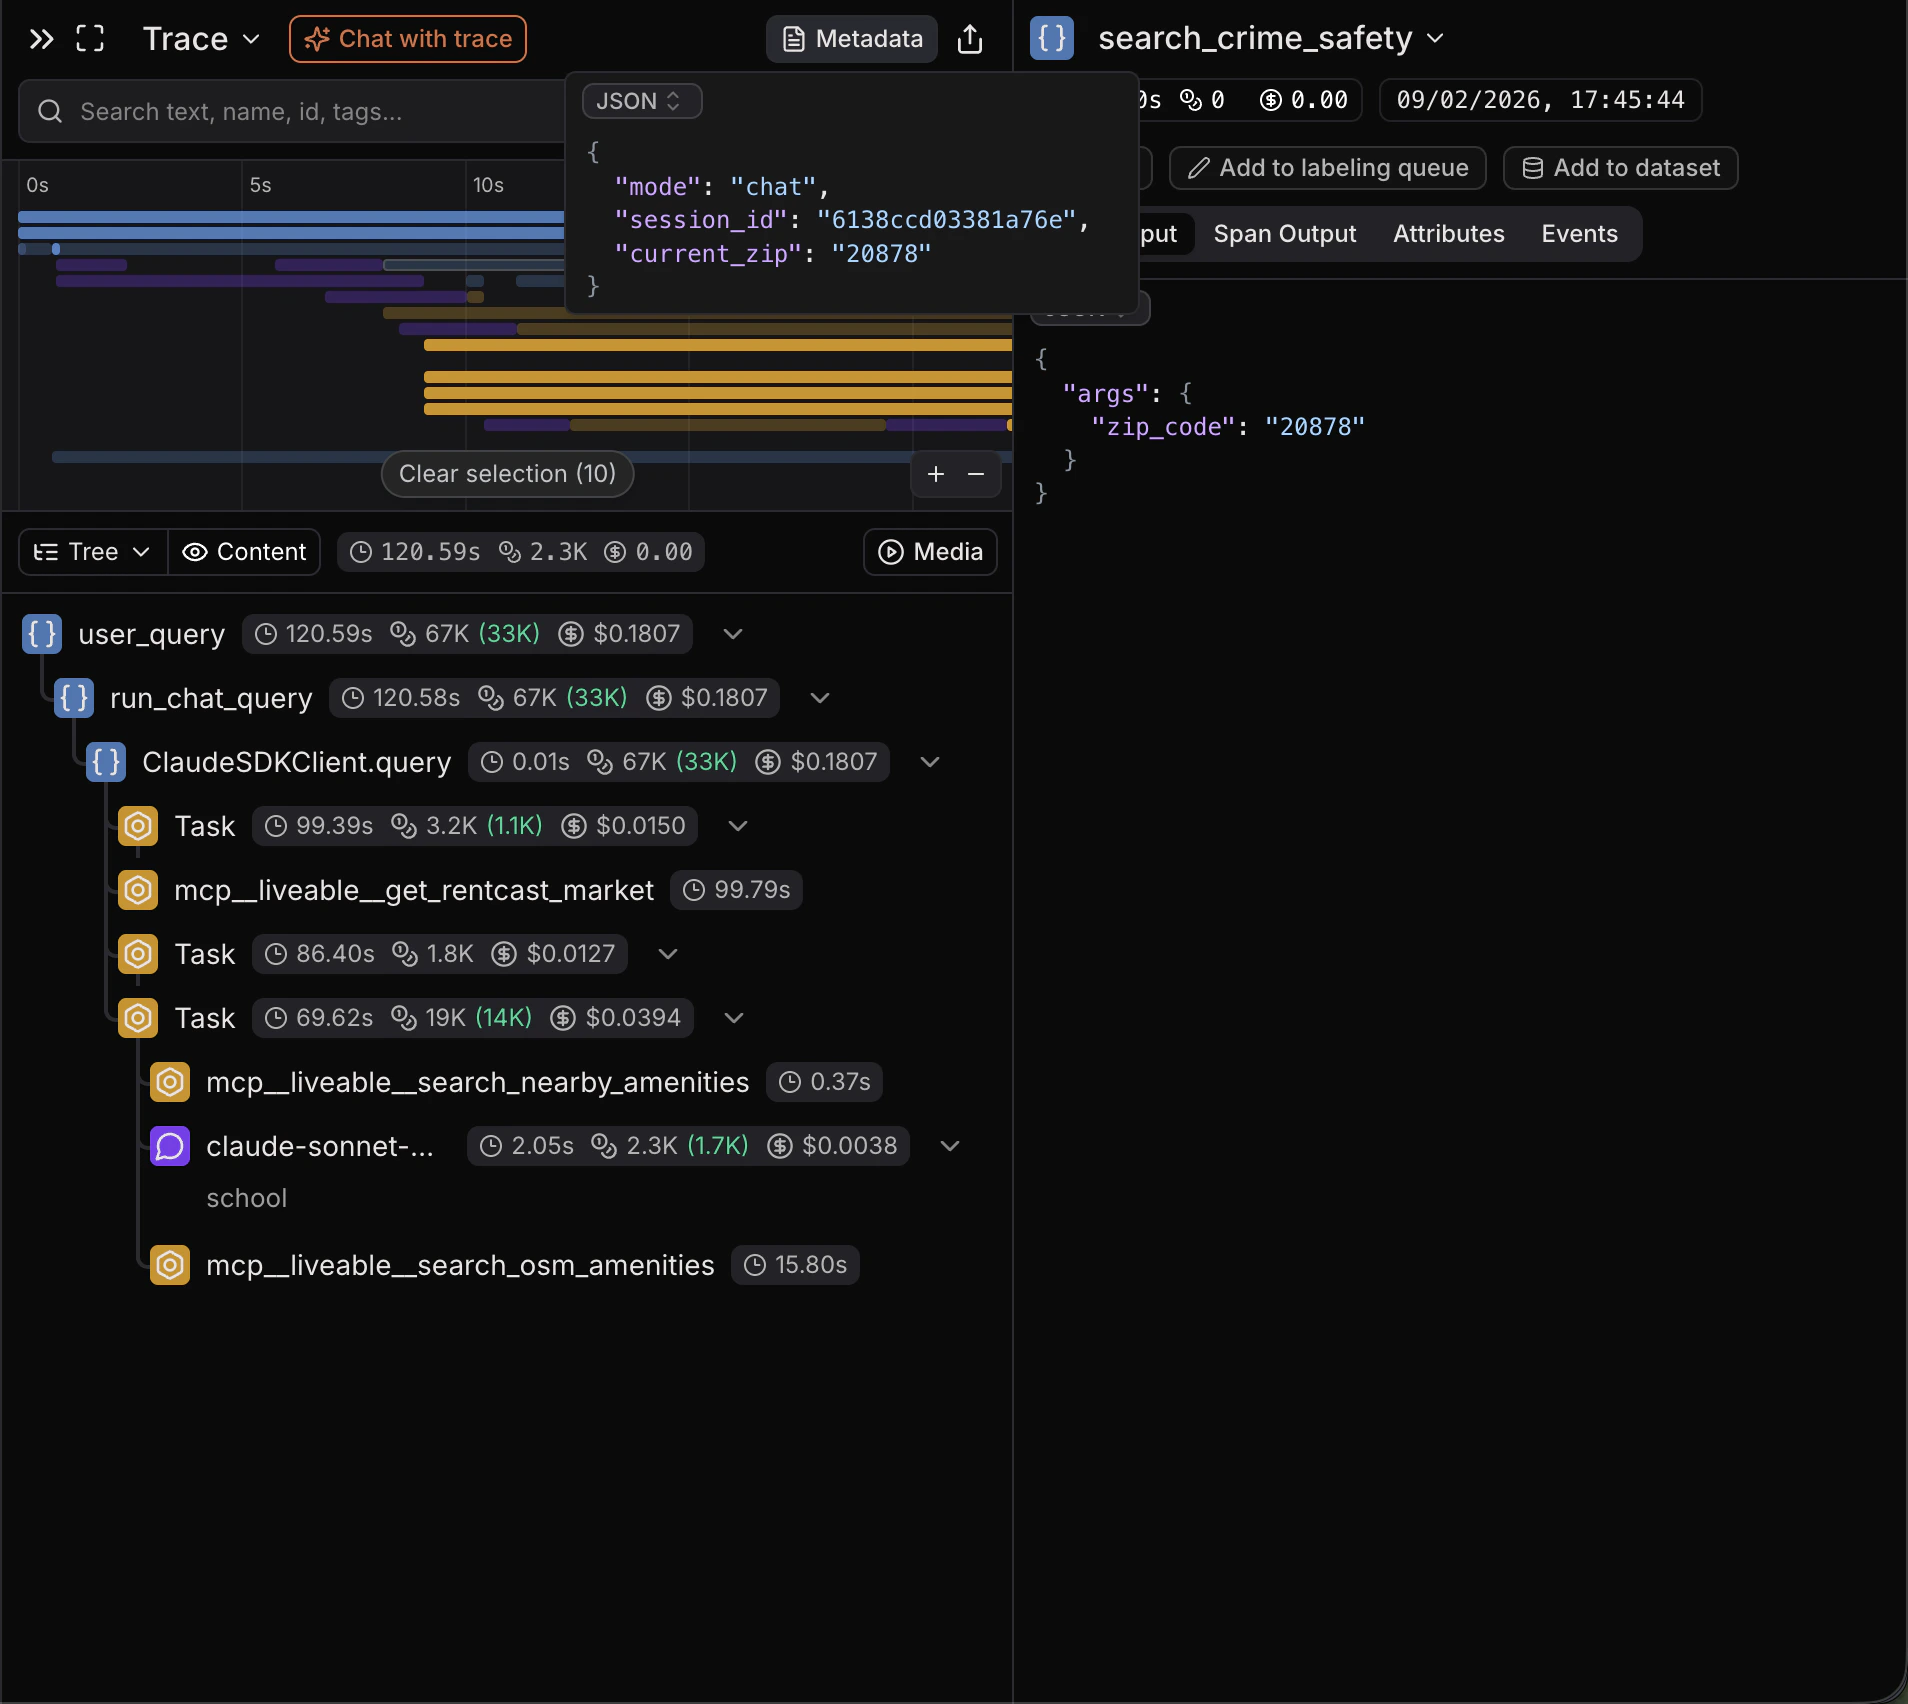Click the chat bubble icon on the claude-sonnet span
This screenshot has height=1704, width=1908.
(168, 1146)
